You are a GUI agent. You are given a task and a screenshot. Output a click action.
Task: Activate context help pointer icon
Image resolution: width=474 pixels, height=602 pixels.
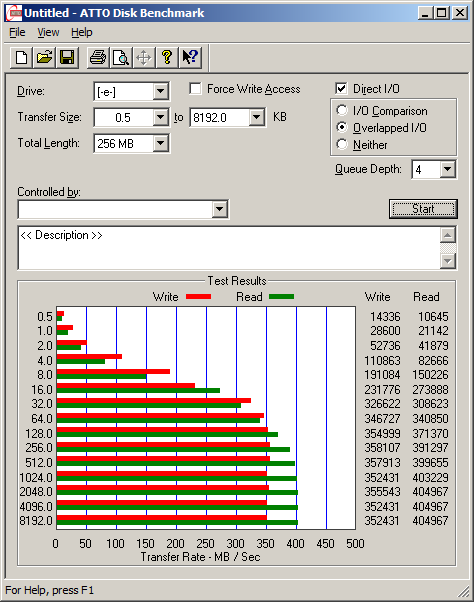(190, 58)
